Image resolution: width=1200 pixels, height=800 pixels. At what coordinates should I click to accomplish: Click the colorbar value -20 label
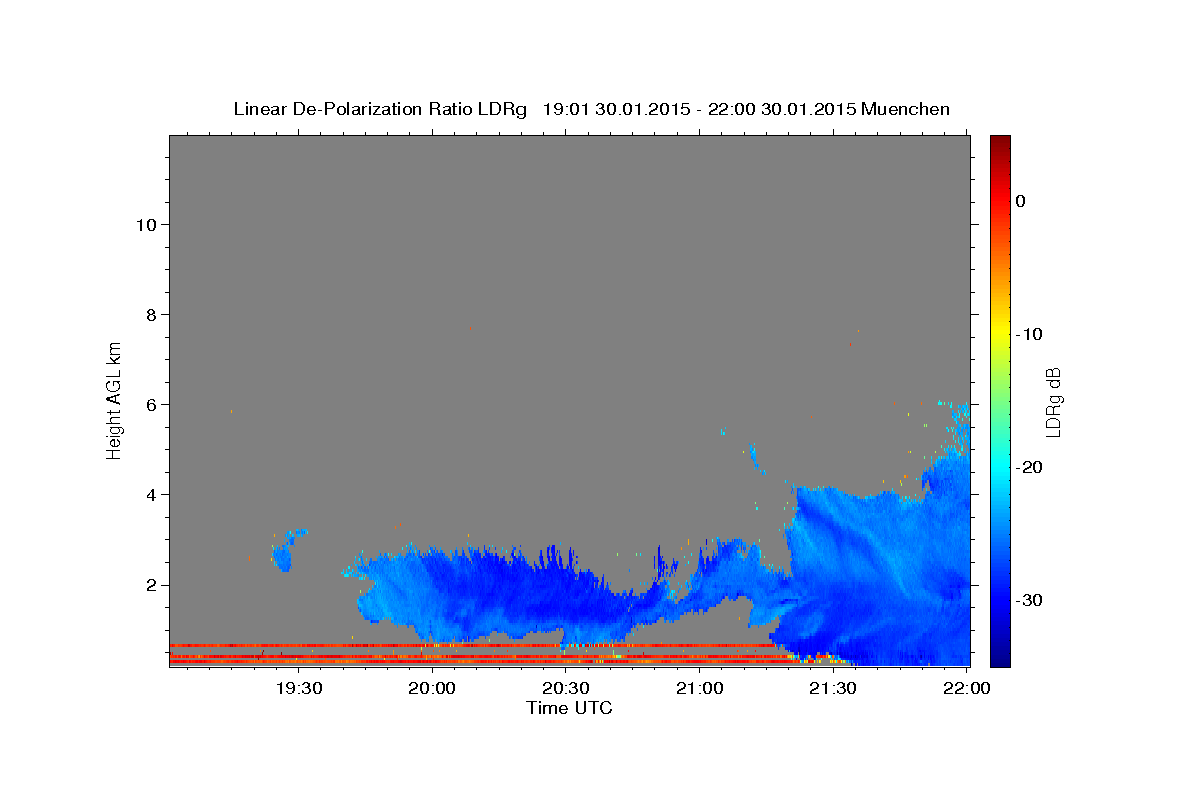[1030, 467]
